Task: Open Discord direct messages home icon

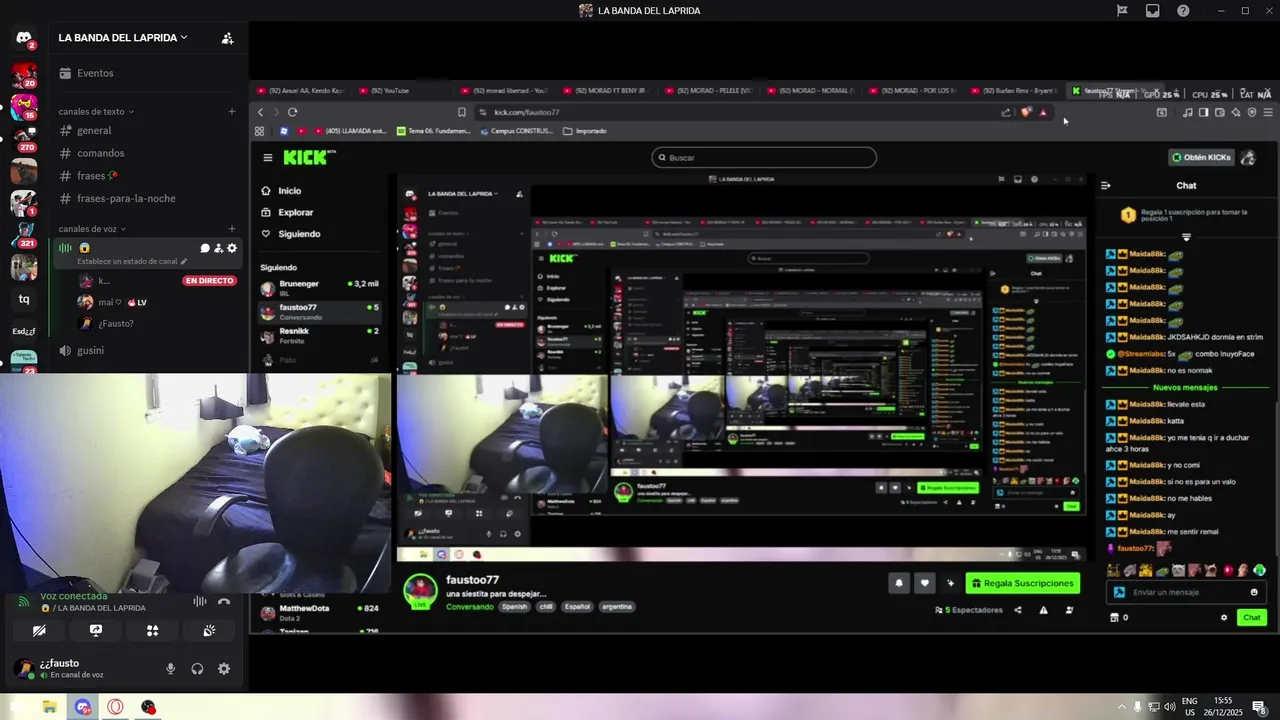Action: 24,38
